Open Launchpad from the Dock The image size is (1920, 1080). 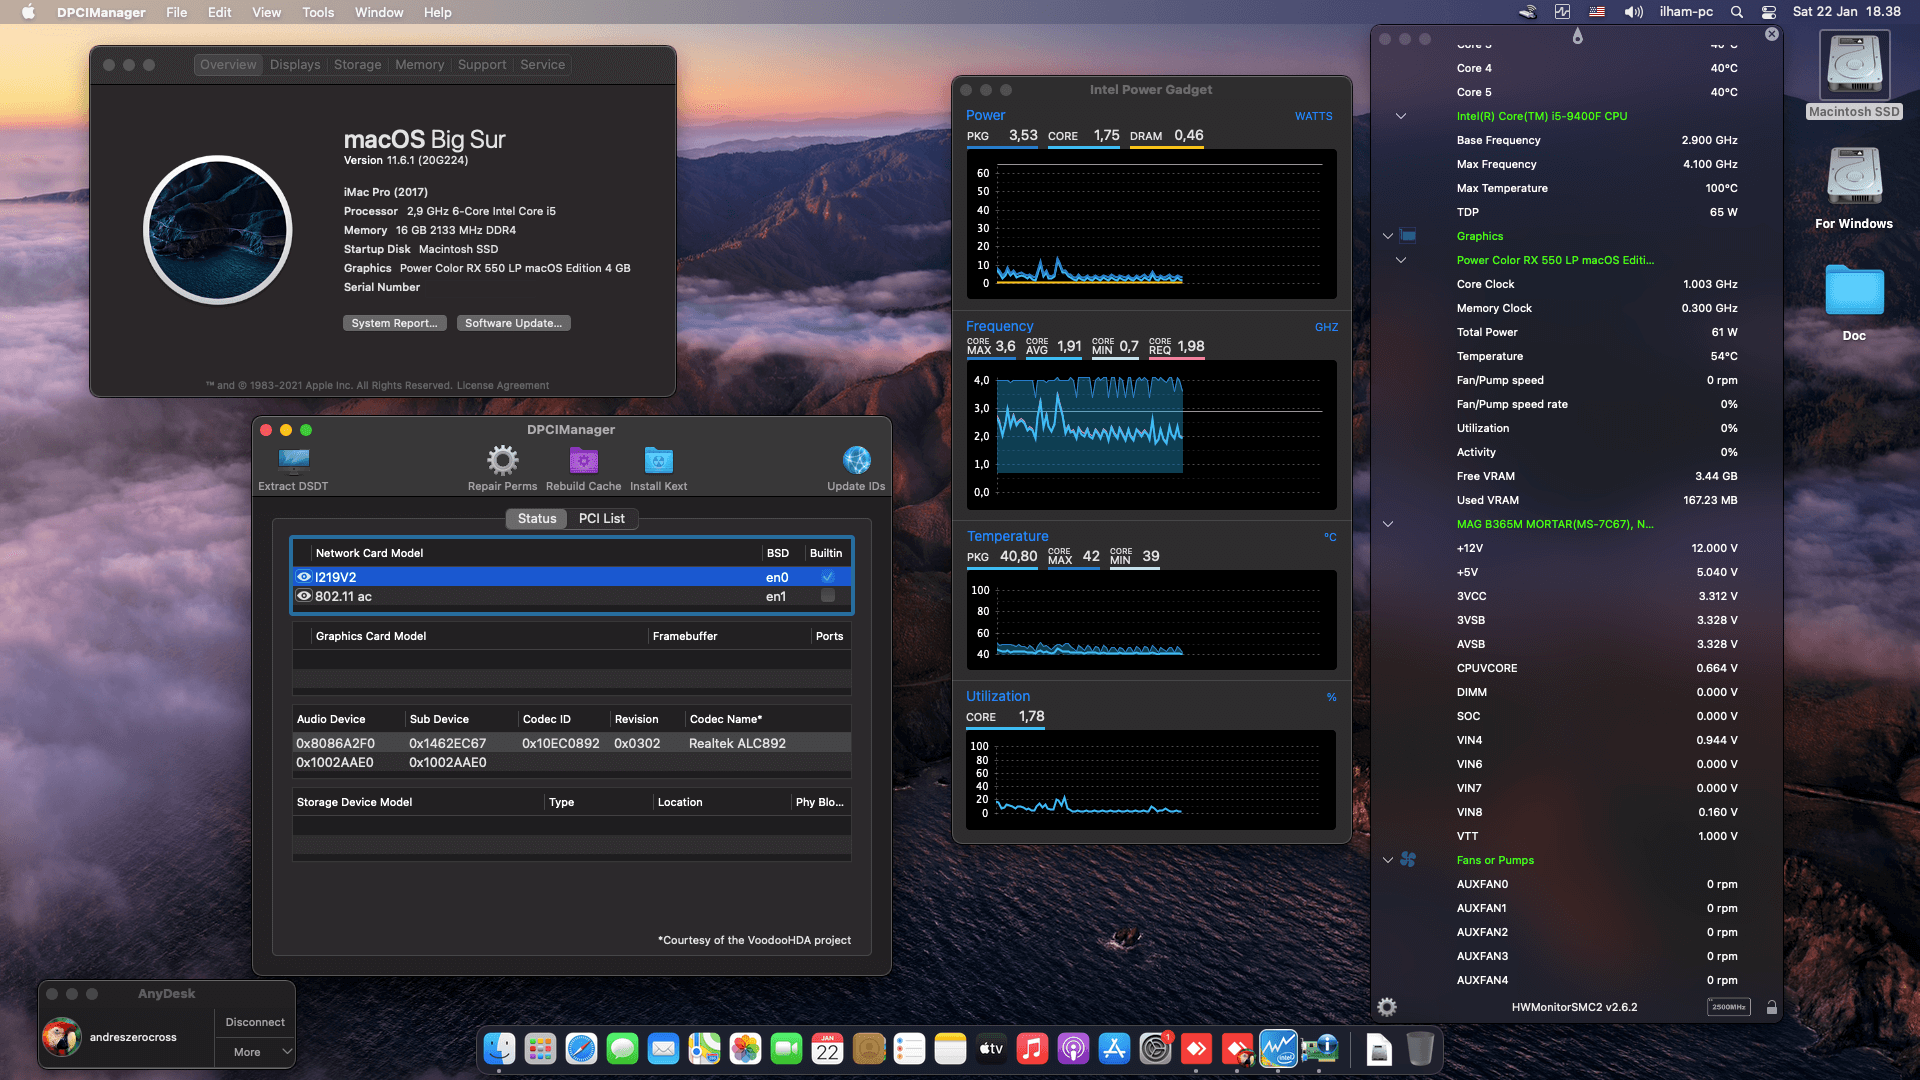(540, 1048)
